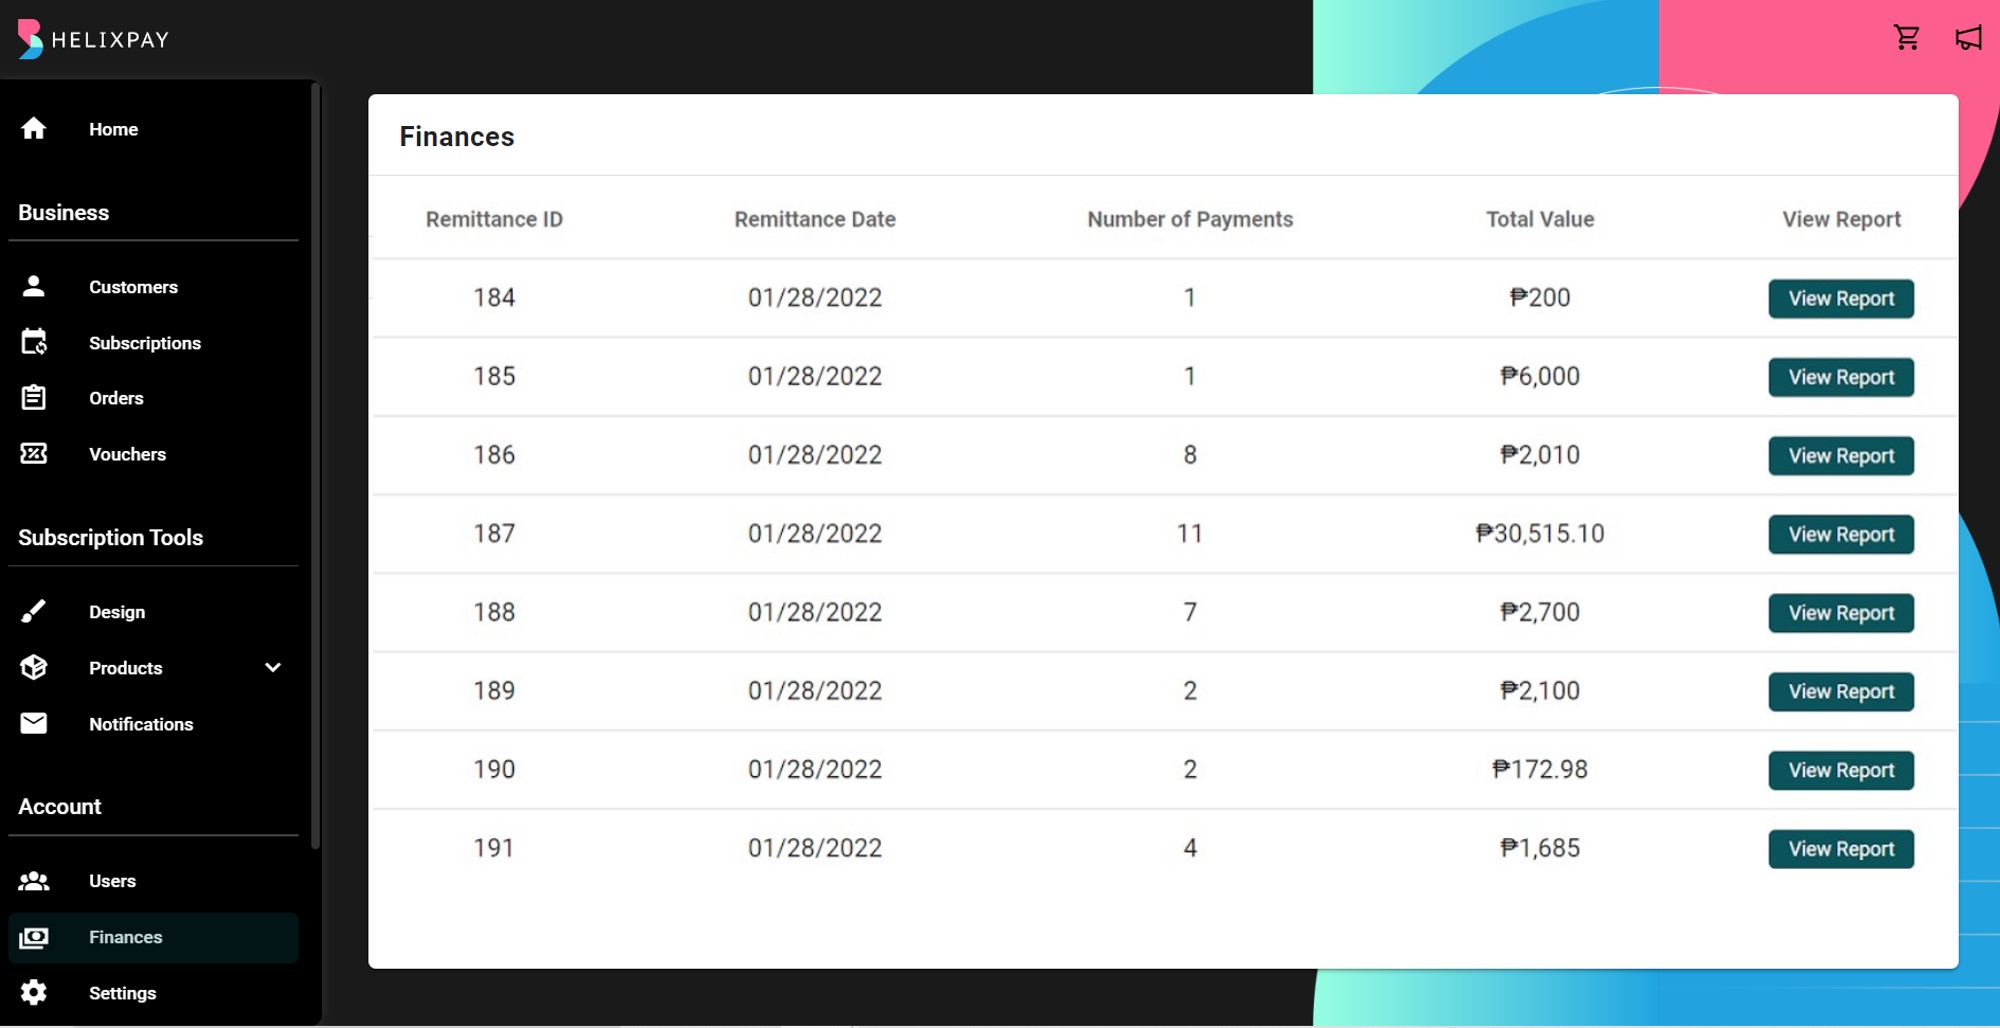2000x1028 pixels.
Task: View report for remittance 188
Action: (1841, 613)
